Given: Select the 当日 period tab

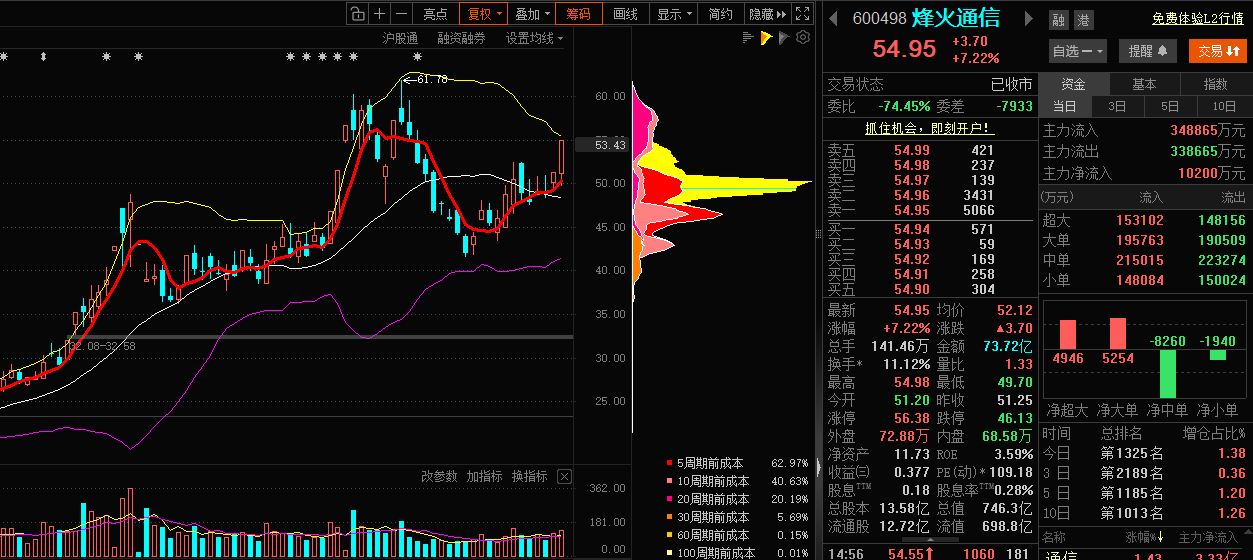Looking at the screenshot, I should pyautogui.click(x=1065, y=106).
